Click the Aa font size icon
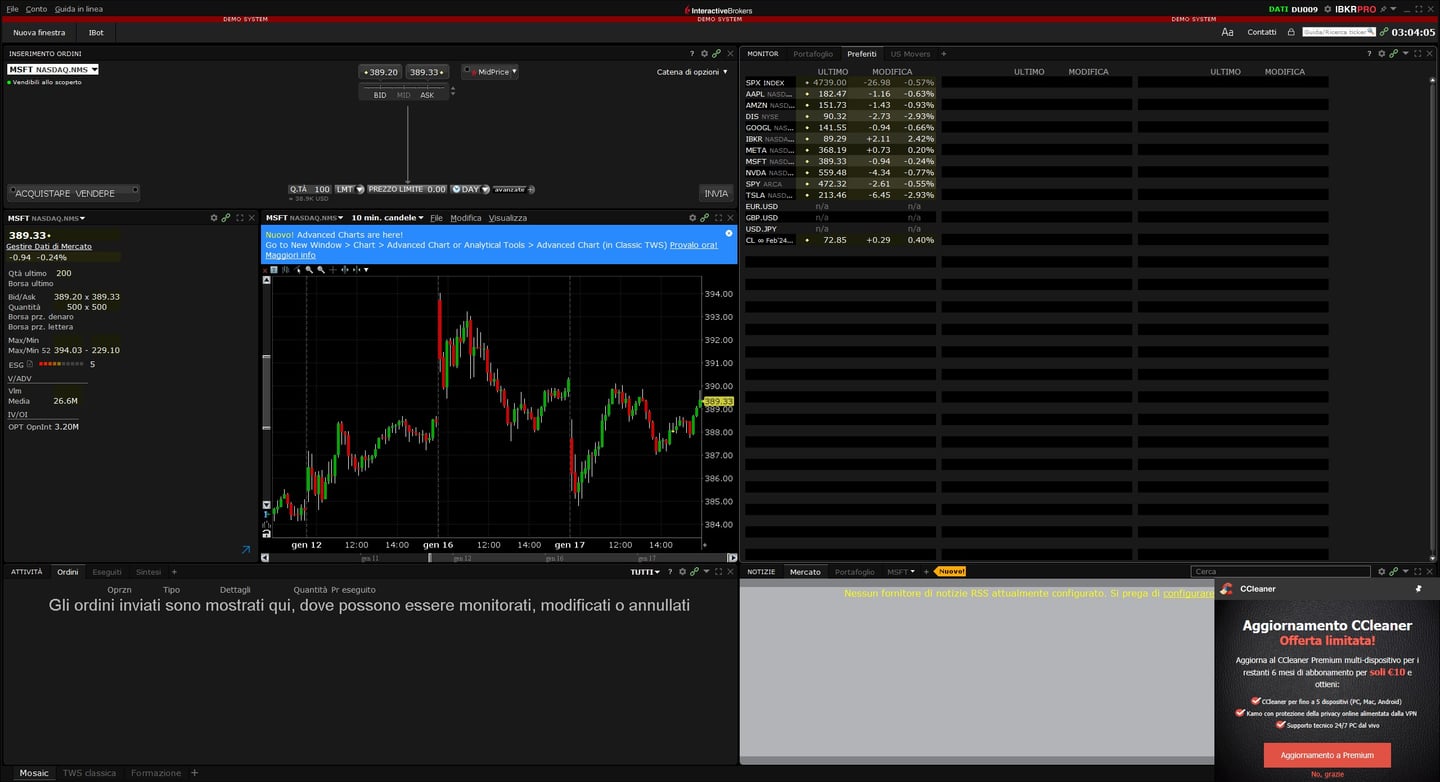Screen dimensions: 1440x782 [1227, 32]
